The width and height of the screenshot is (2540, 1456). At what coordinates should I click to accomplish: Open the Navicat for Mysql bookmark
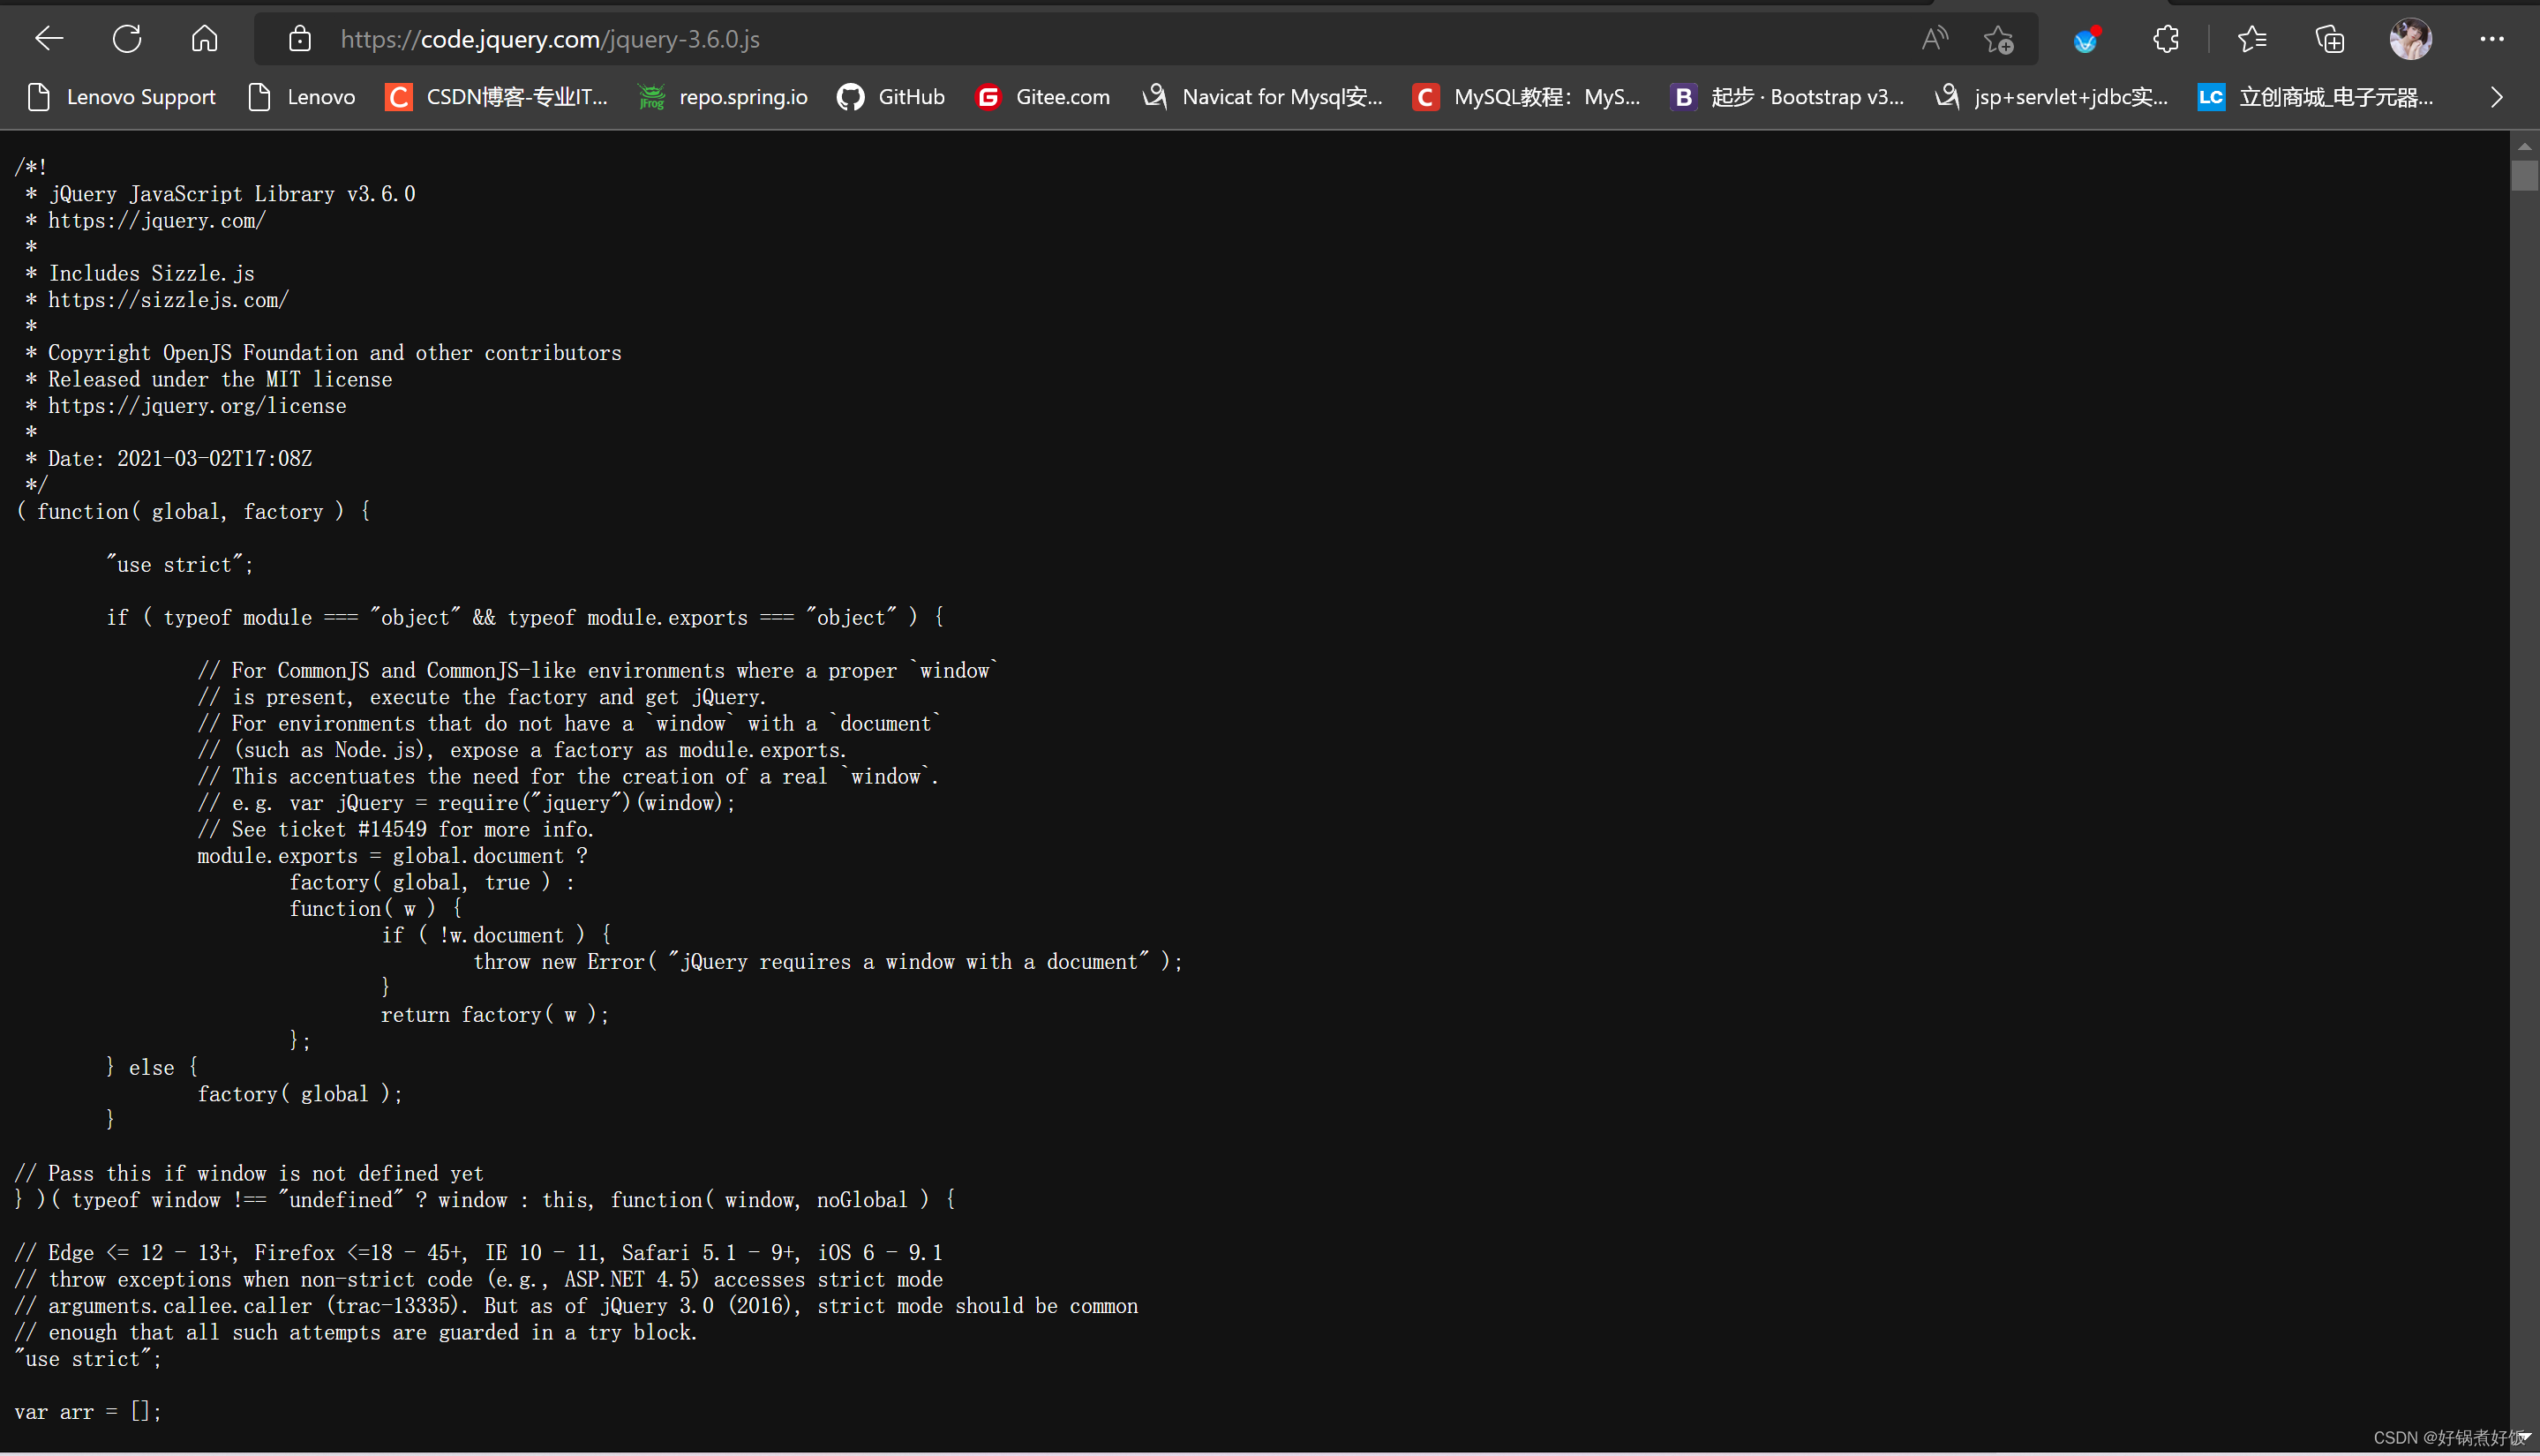[x=1262, y=97]
